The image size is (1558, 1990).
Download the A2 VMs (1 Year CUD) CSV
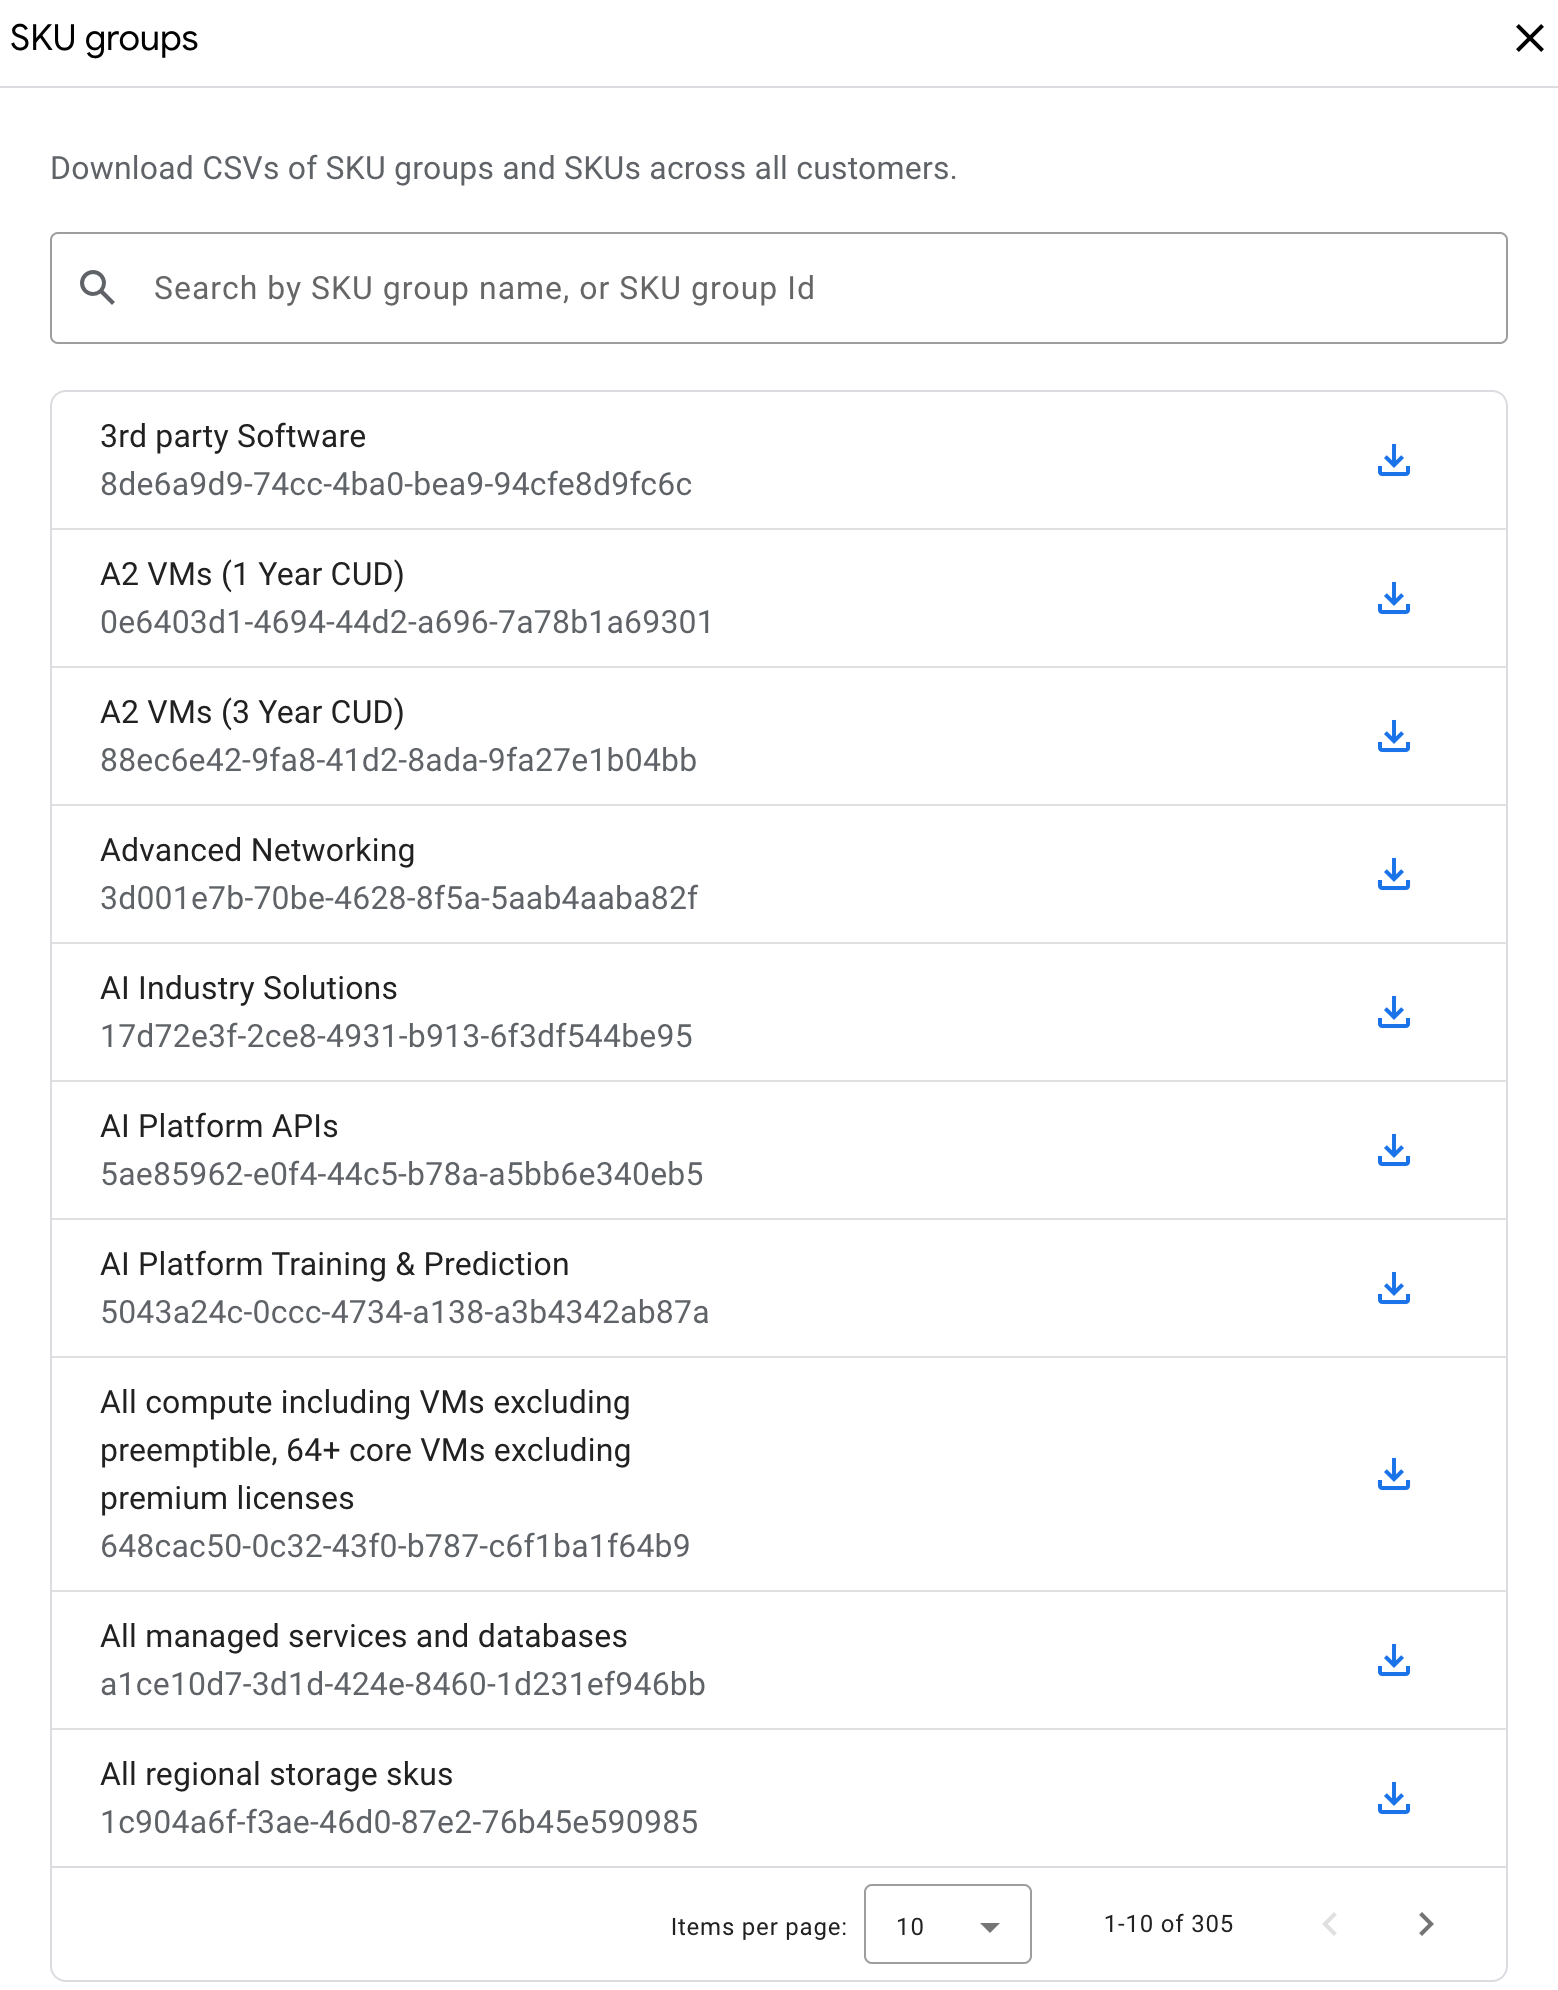[x=1393, y=599]
